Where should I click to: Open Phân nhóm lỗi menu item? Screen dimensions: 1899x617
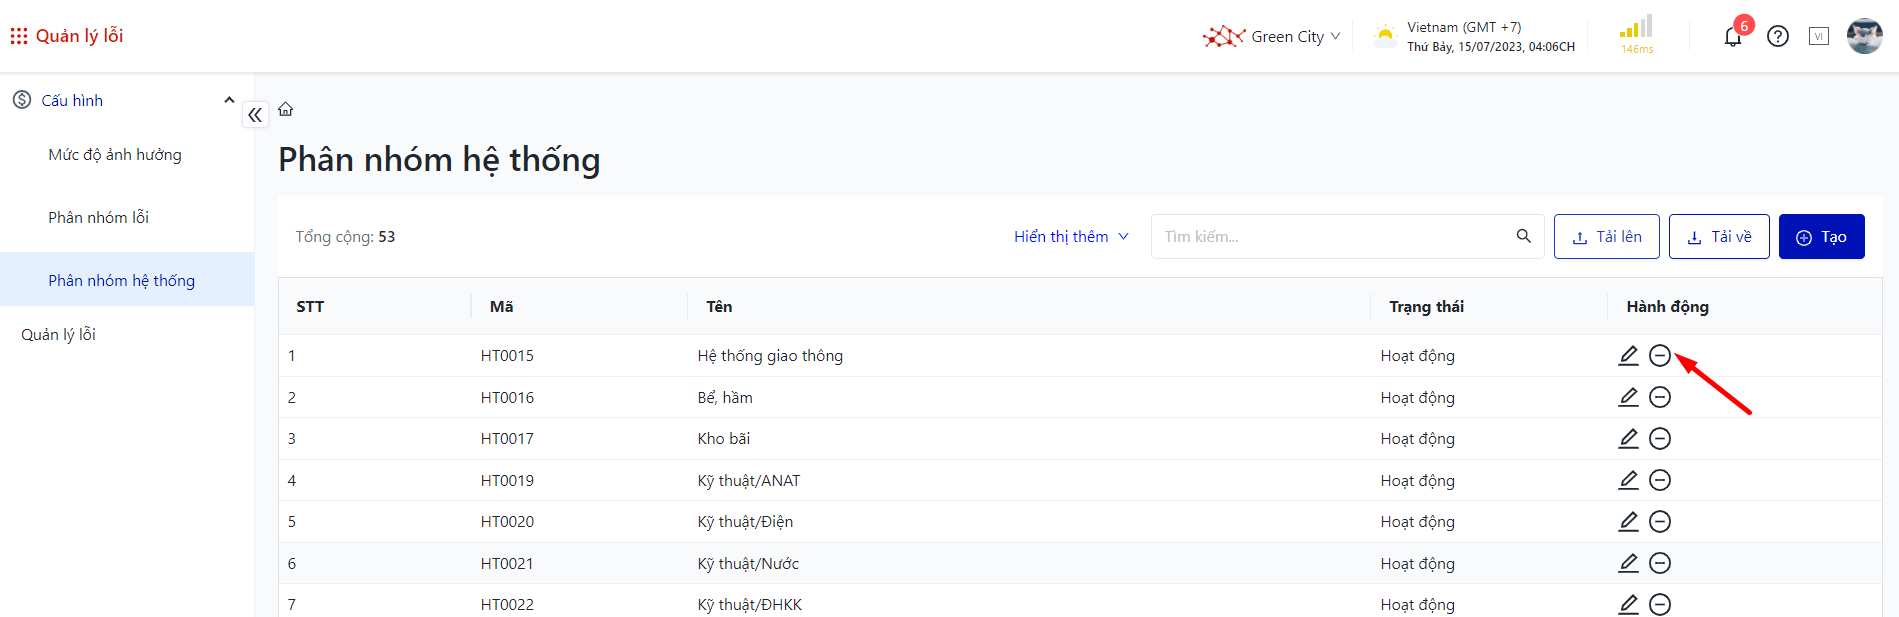[x=98, y=218]
